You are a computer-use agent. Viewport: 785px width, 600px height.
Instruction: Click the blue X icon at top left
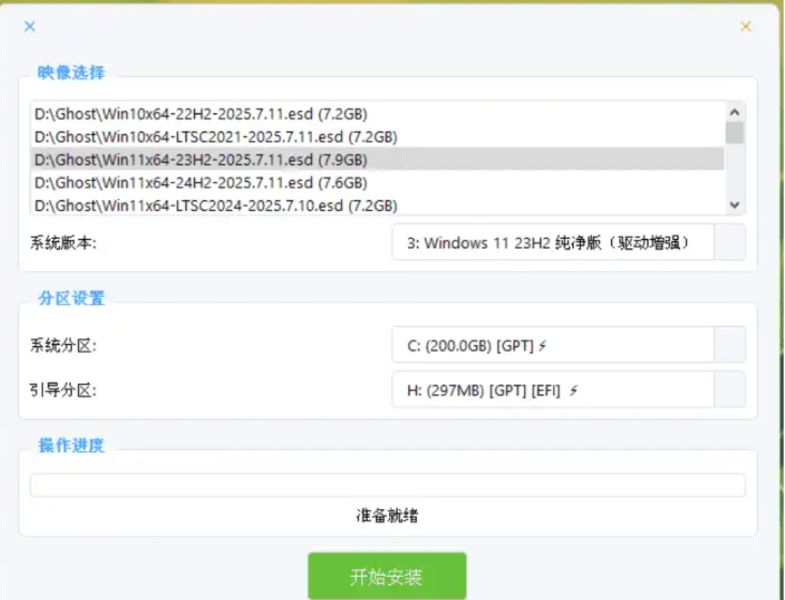(x=30, y=26)
